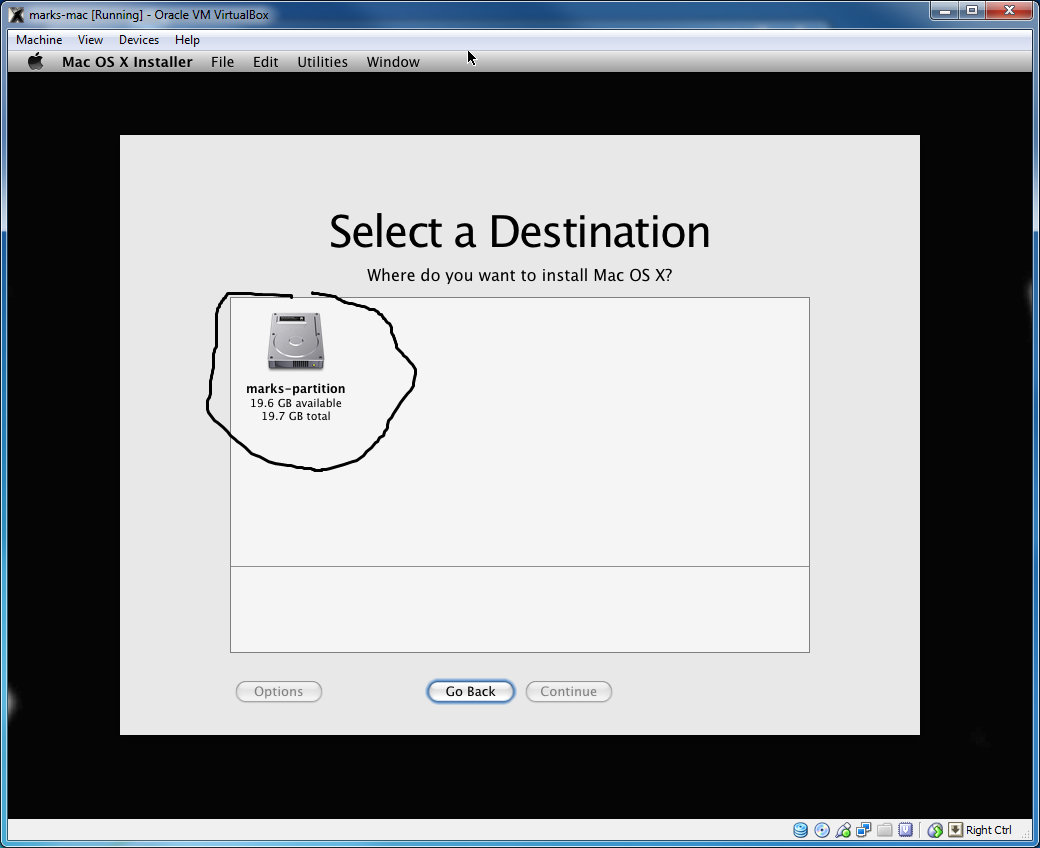Click the mouse integration status icon
The width and height of the screenshot is (1040, 848).
[935, 830]
